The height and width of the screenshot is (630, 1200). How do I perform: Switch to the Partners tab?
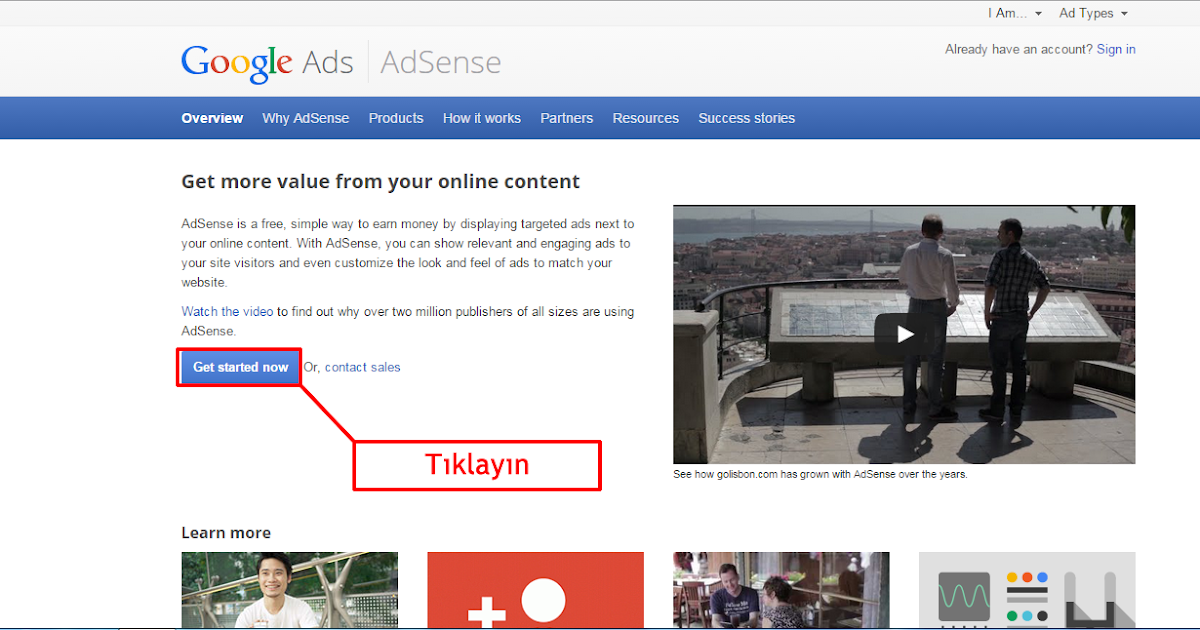coord(567,118)
